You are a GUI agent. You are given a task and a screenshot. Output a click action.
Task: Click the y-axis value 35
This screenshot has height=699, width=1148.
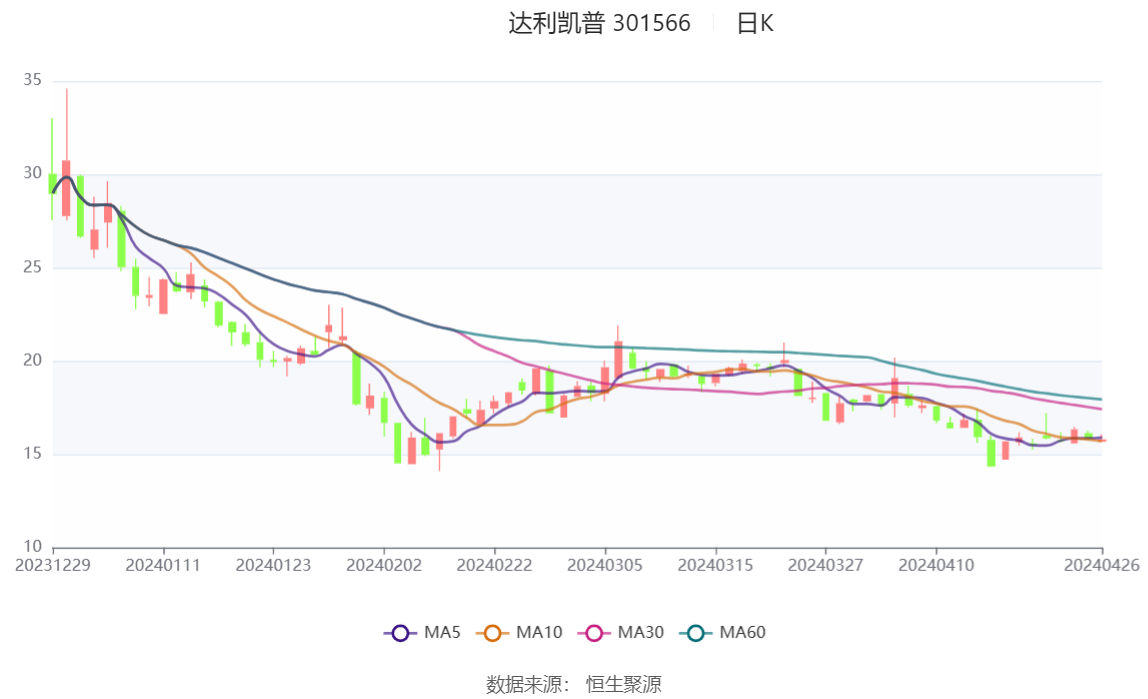[32, 80]
